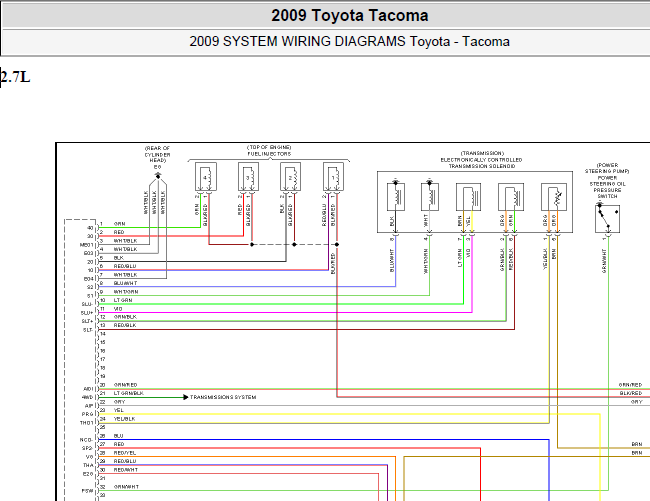Screen dimensions: 650x501
Task: Click the pin 12 "GRN/BLK" wire label
Action: 125,317
